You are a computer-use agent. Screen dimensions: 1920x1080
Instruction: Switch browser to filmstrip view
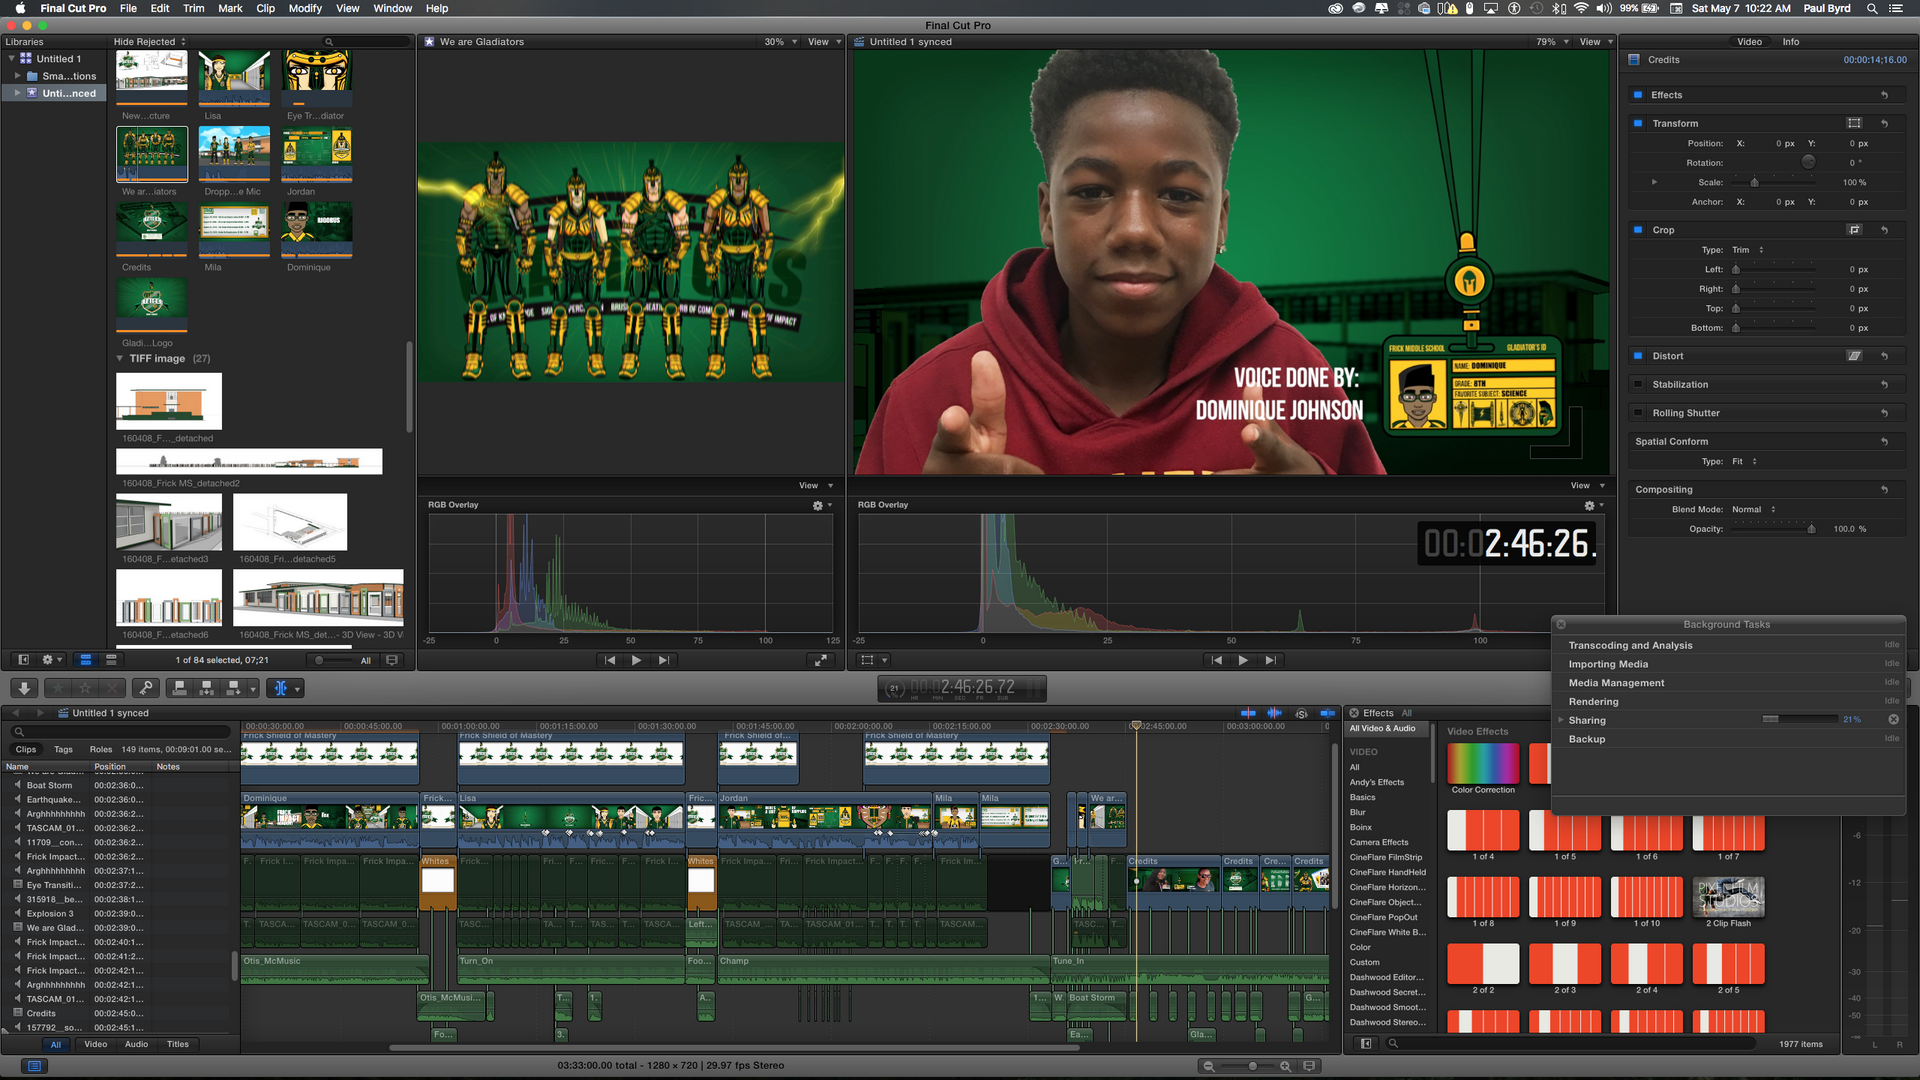[86, 660]
